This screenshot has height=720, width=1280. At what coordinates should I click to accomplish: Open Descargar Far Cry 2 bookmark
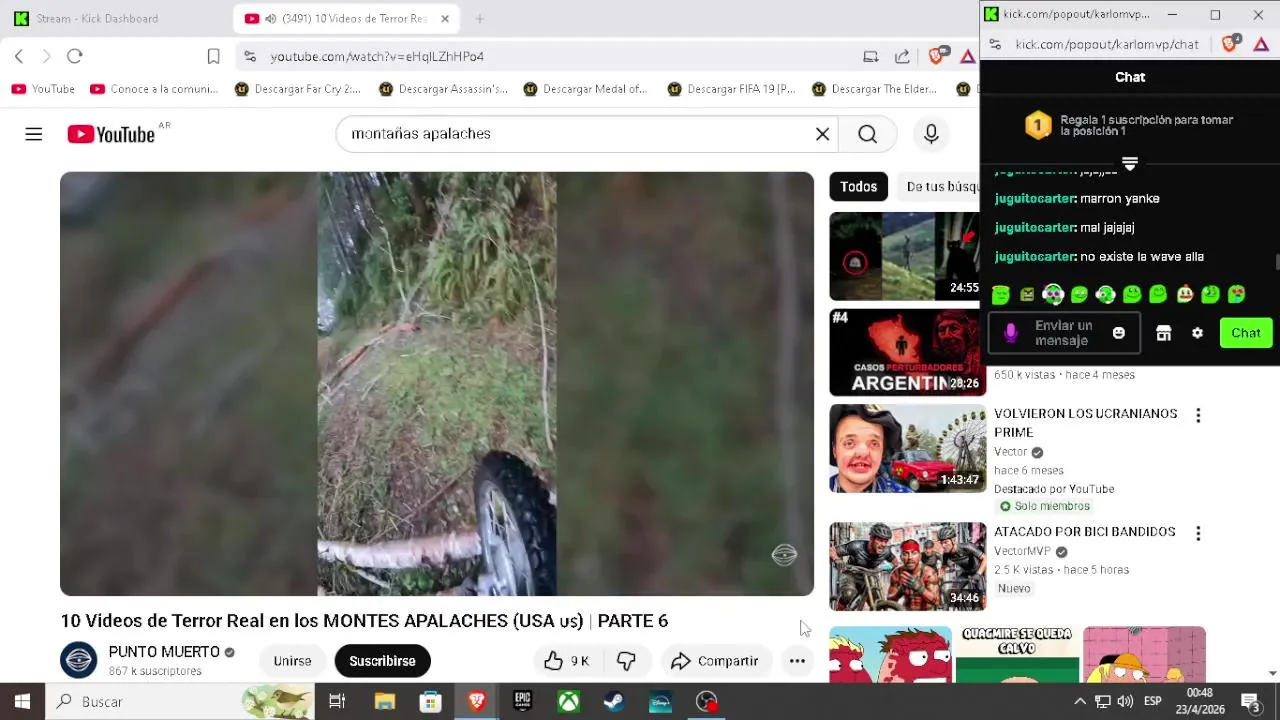pyautogui.click(x=297, y=89)
